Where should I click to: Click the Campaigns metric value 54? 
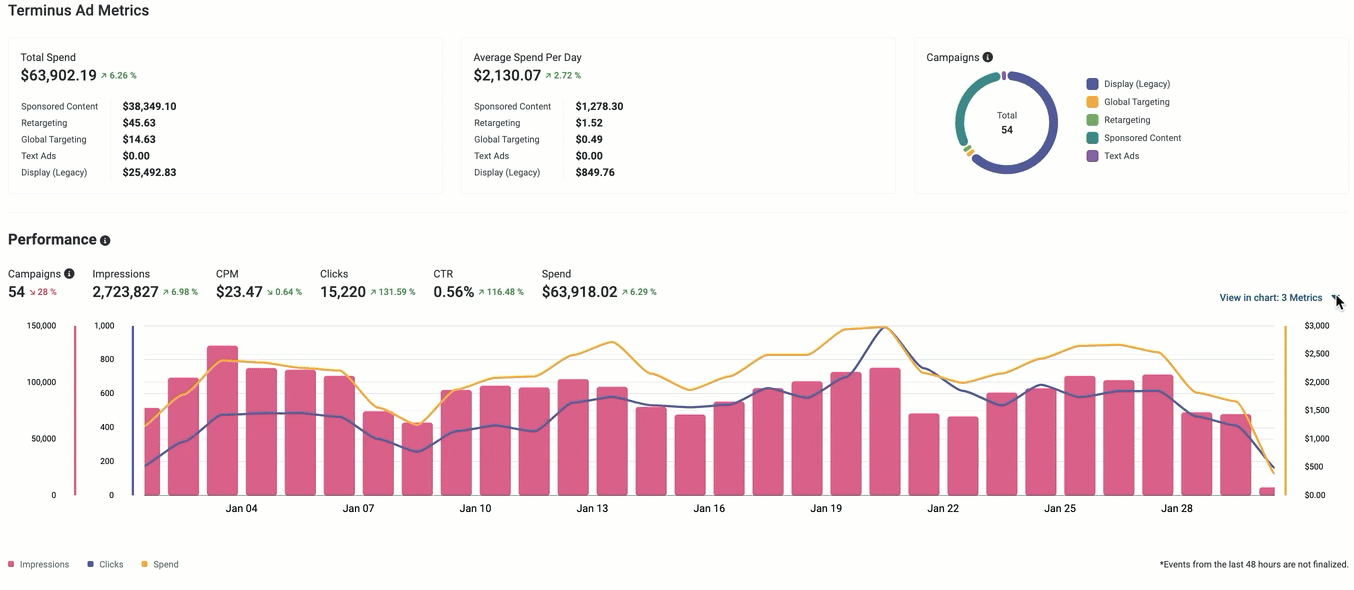pos(16,292)
